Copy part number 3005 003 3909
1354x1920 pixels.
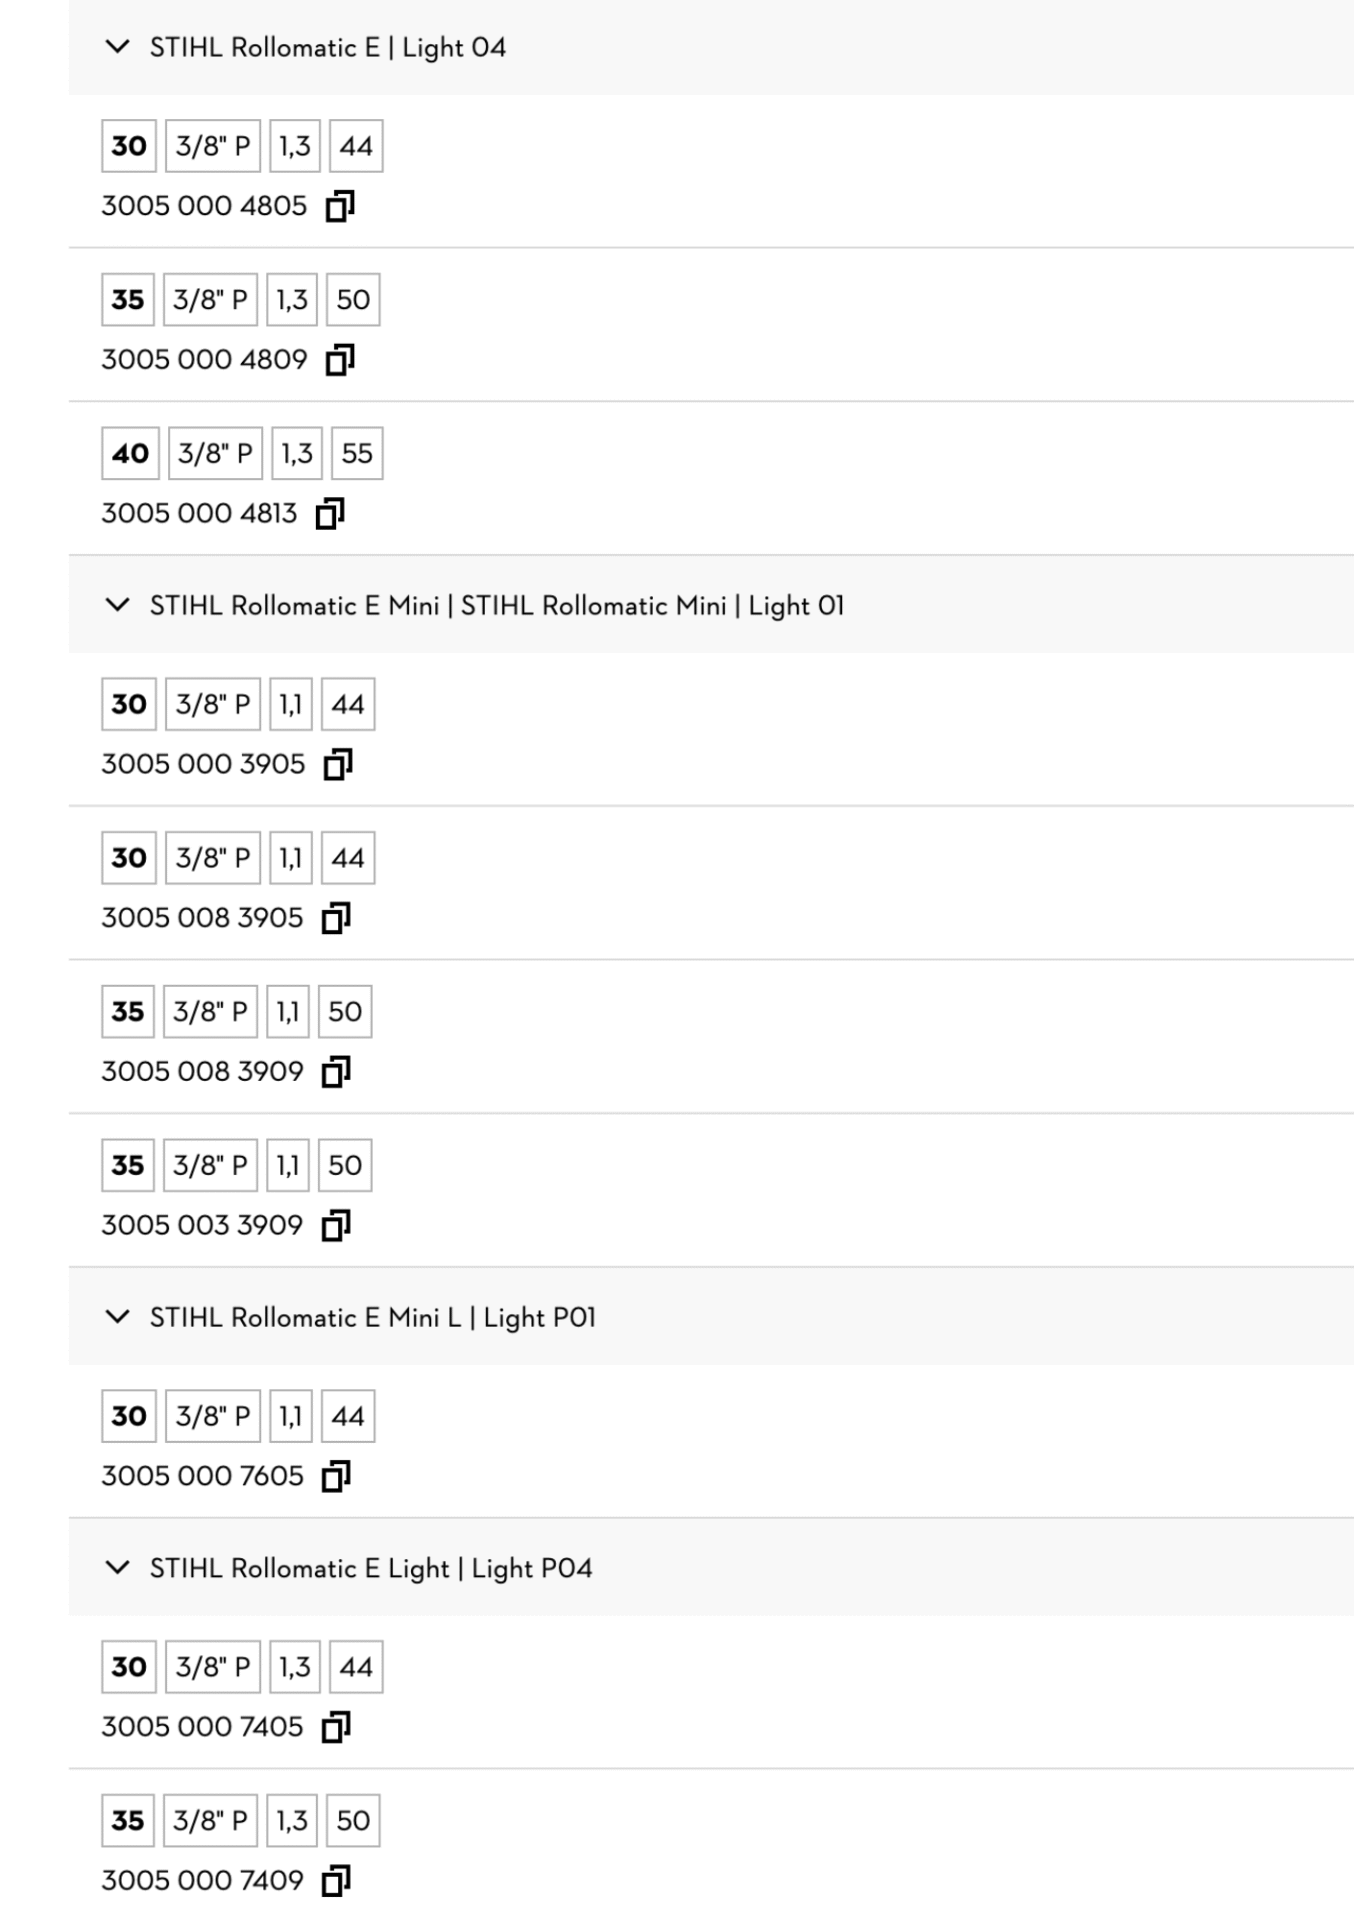336,1226
